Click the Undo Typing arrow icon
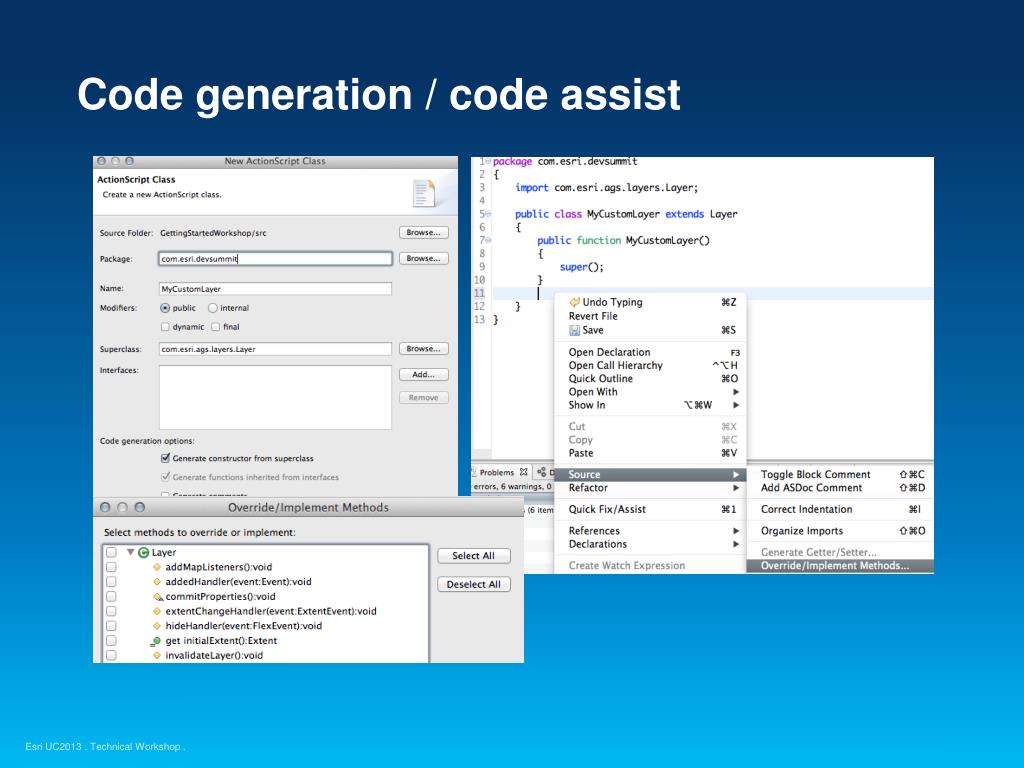 [x=575, y=302]
